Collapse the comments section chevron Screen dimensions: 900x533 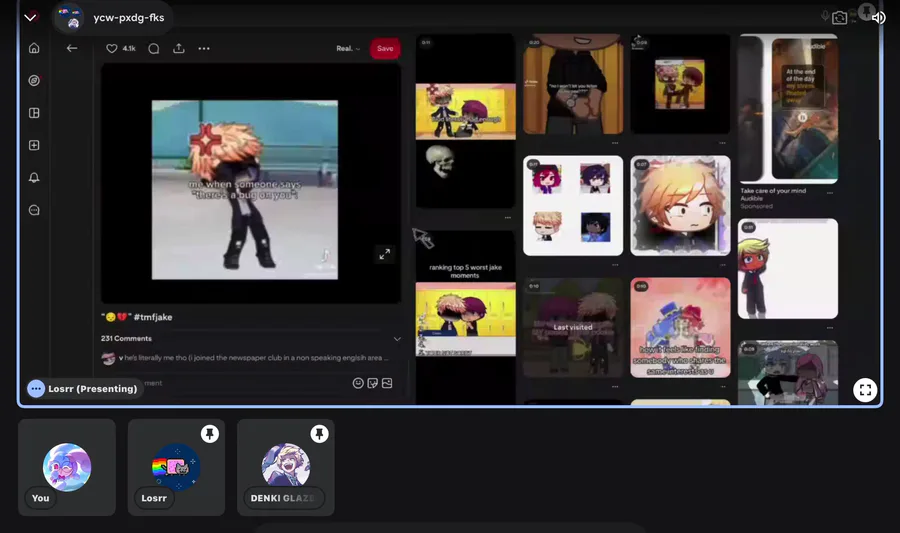click(397, 339)
